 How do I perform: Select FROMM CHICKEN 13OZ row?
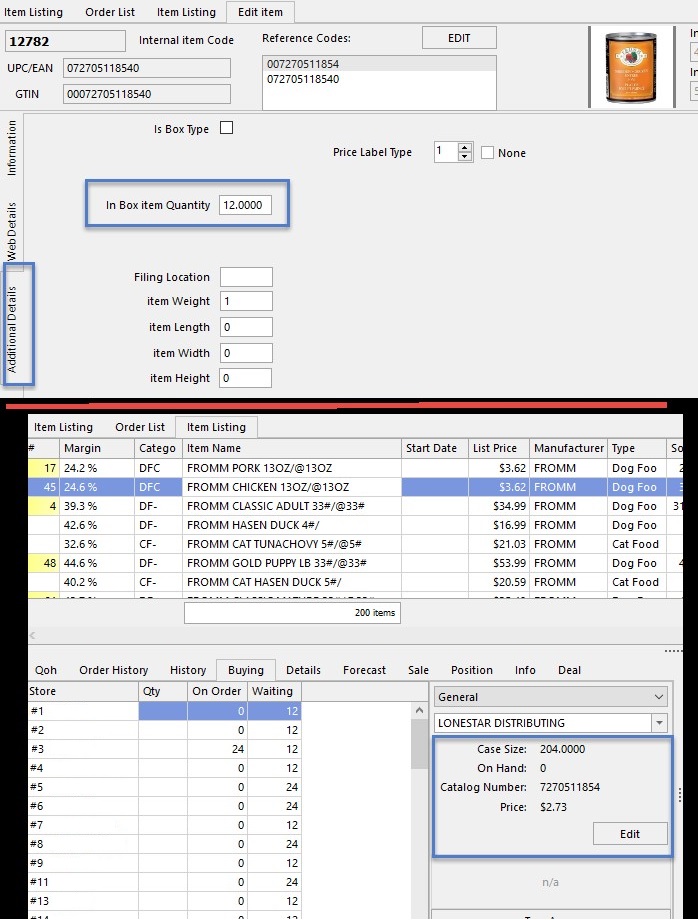[355, 487]
